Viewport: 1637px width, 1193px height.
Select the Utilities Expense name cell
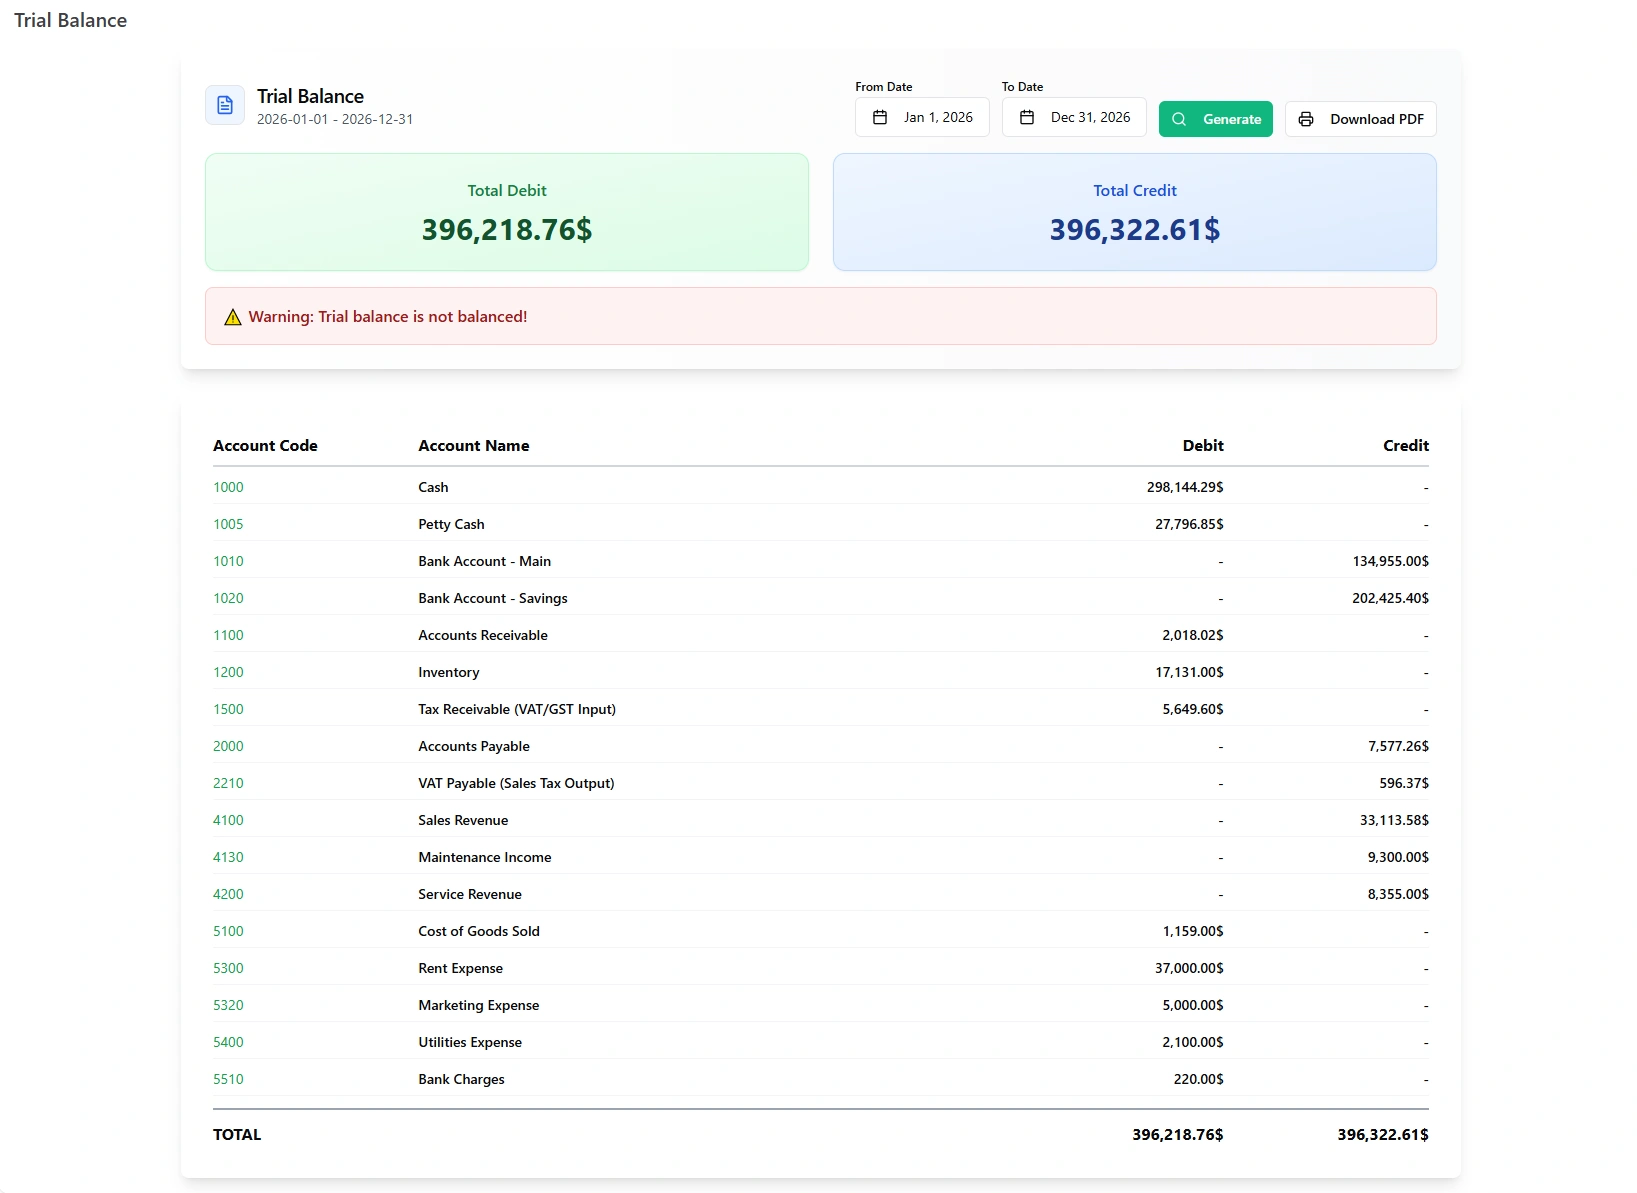point(470,1042)
